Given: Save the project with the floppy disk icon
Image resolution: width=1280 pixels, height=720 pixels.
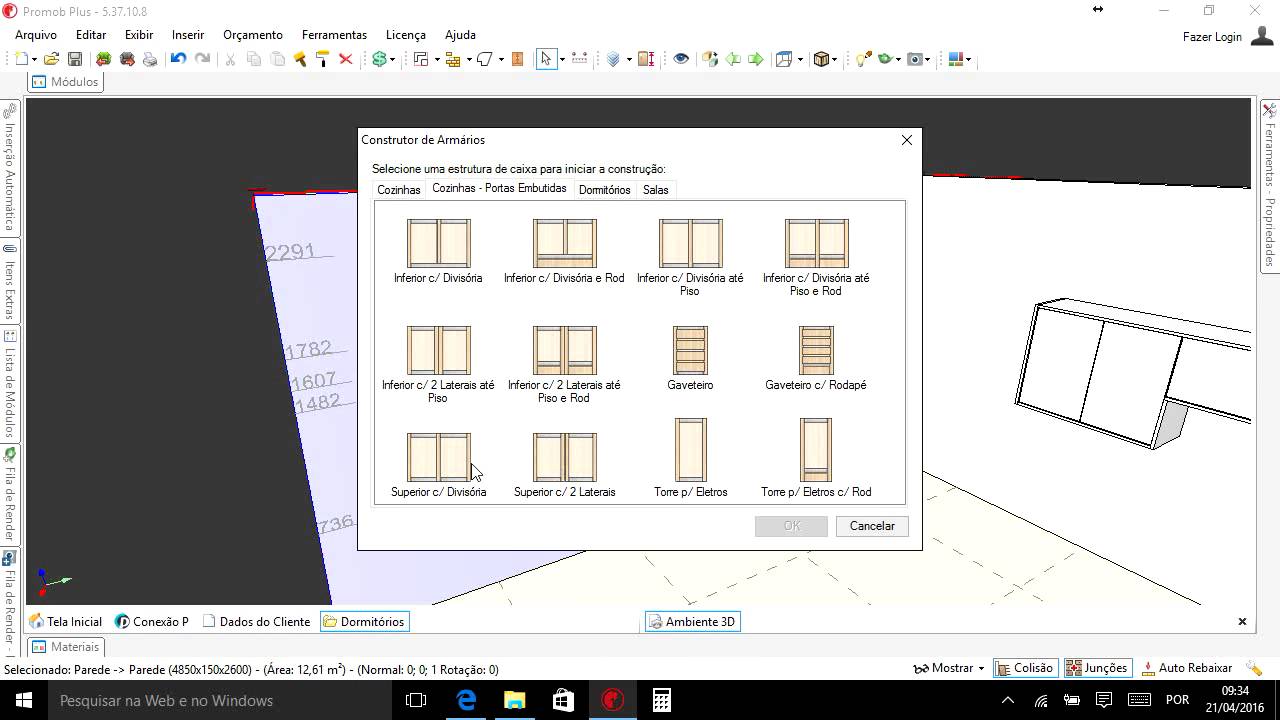Looking at the screenshot, I should [x=75, y=59].
